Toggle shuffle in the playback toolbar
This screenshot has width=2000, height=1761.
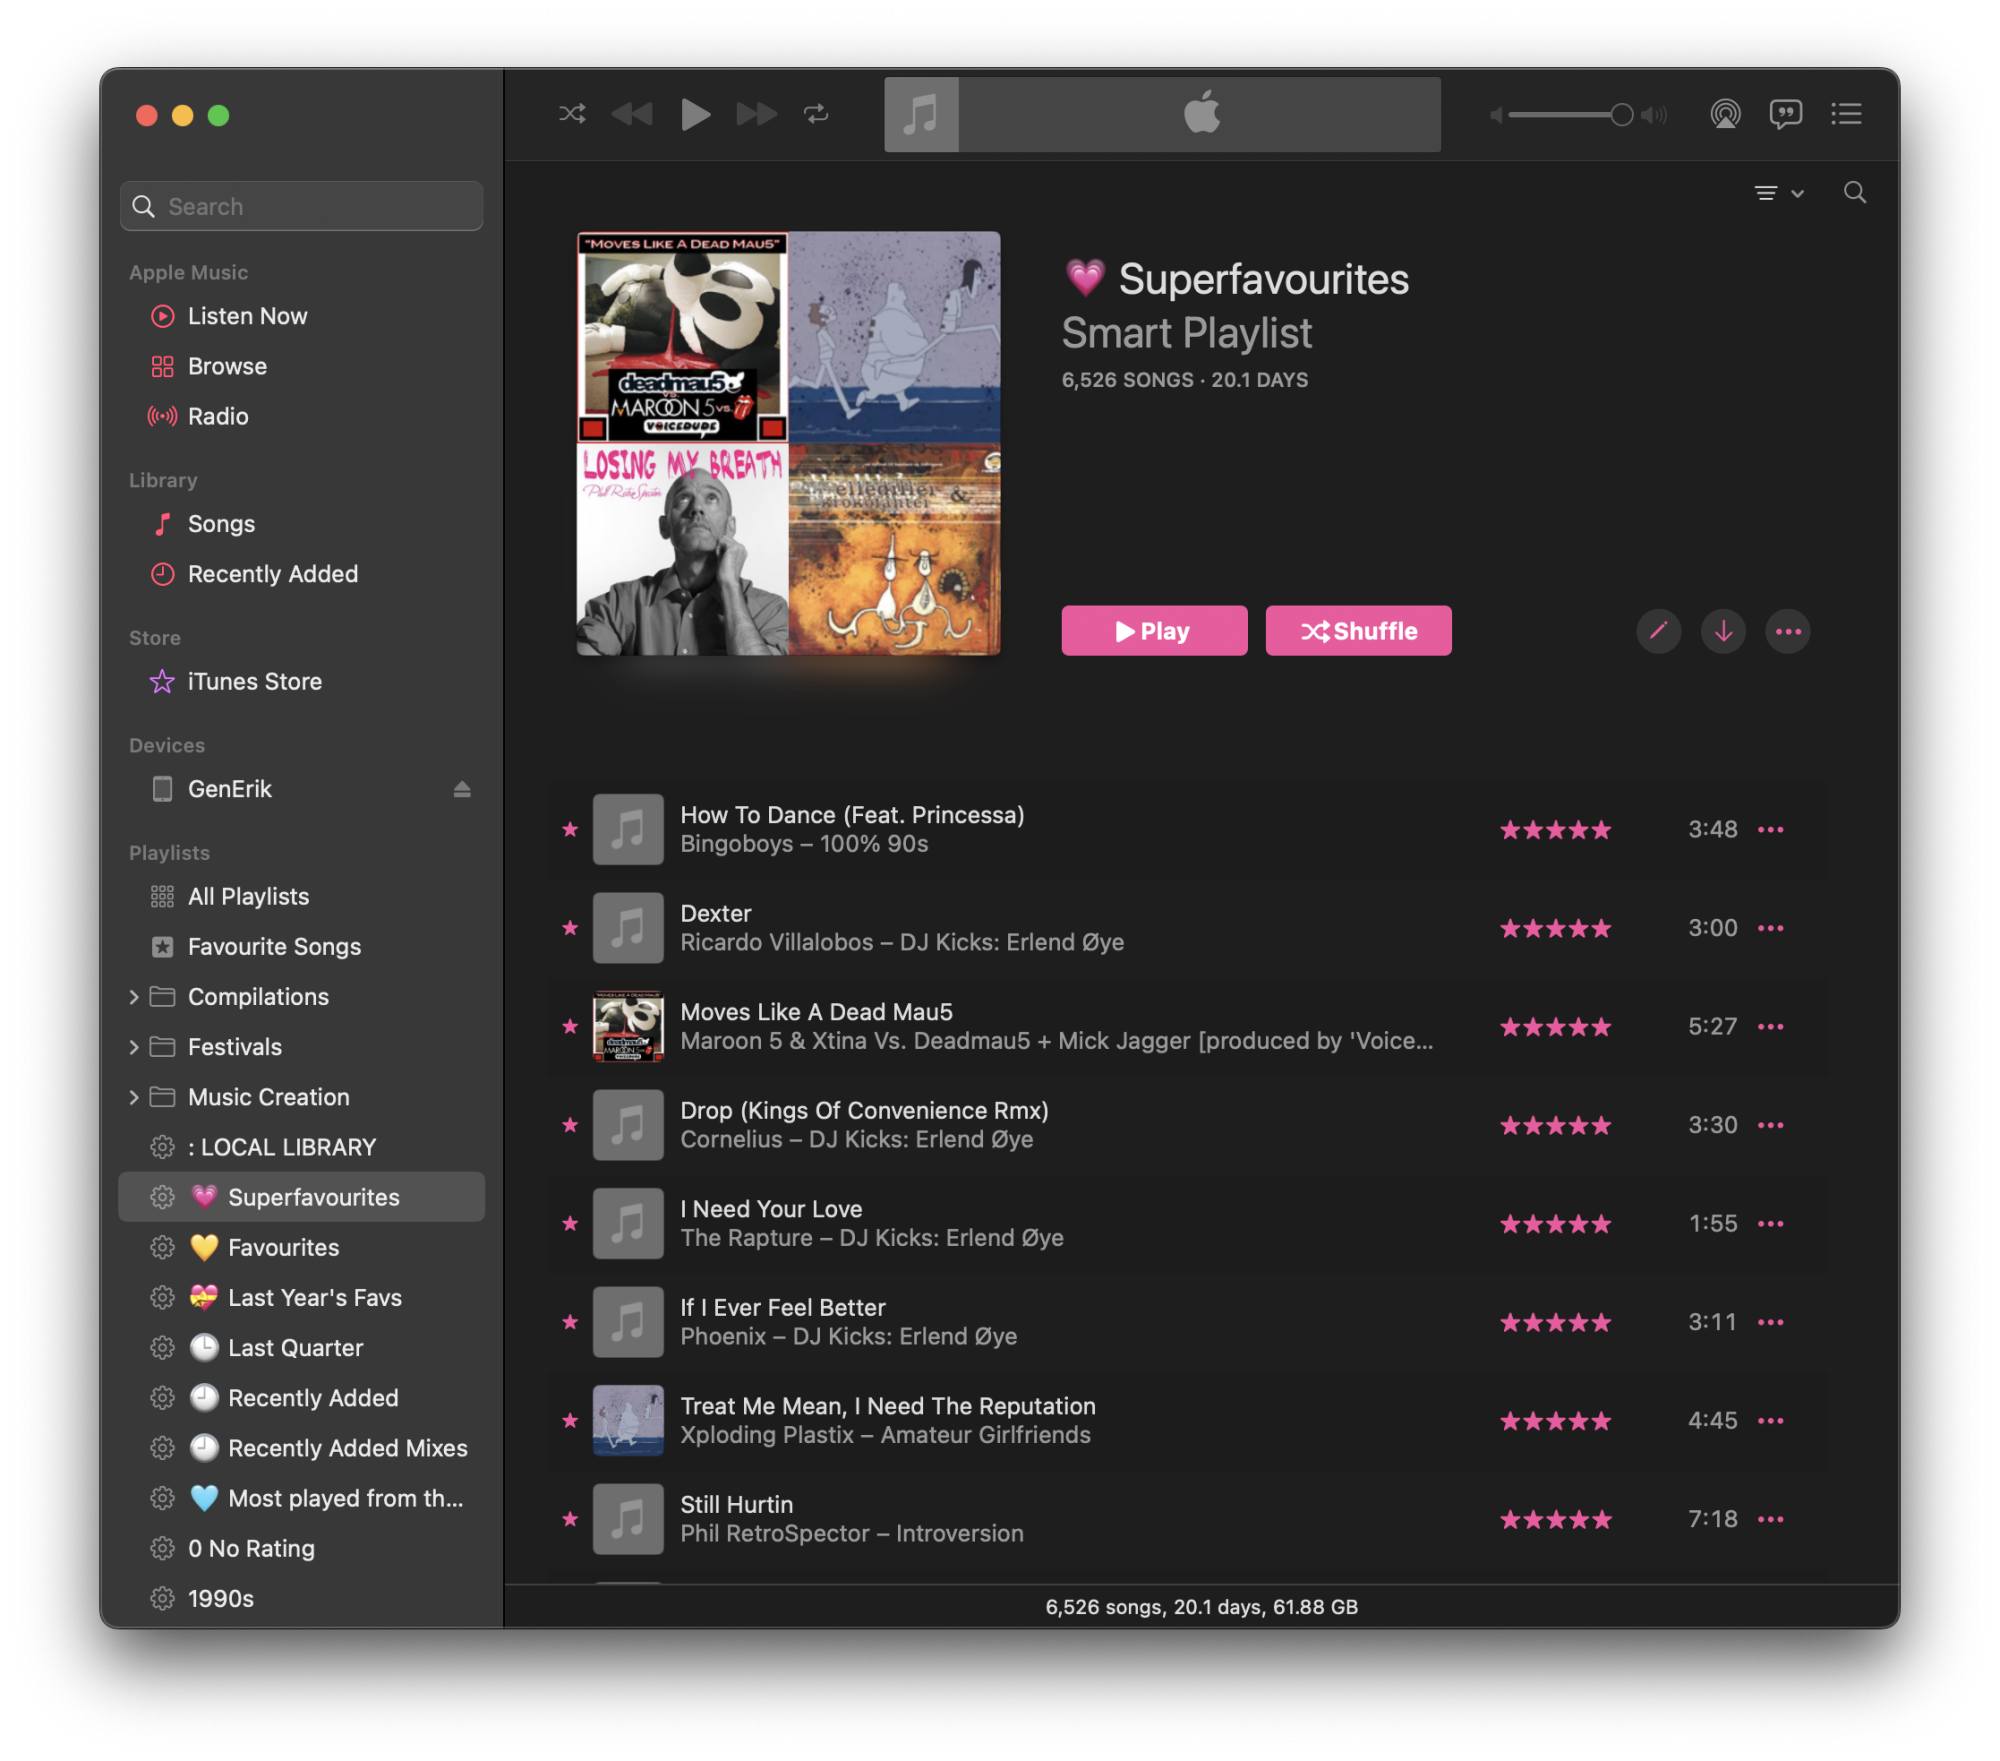[x=572, y=114]
